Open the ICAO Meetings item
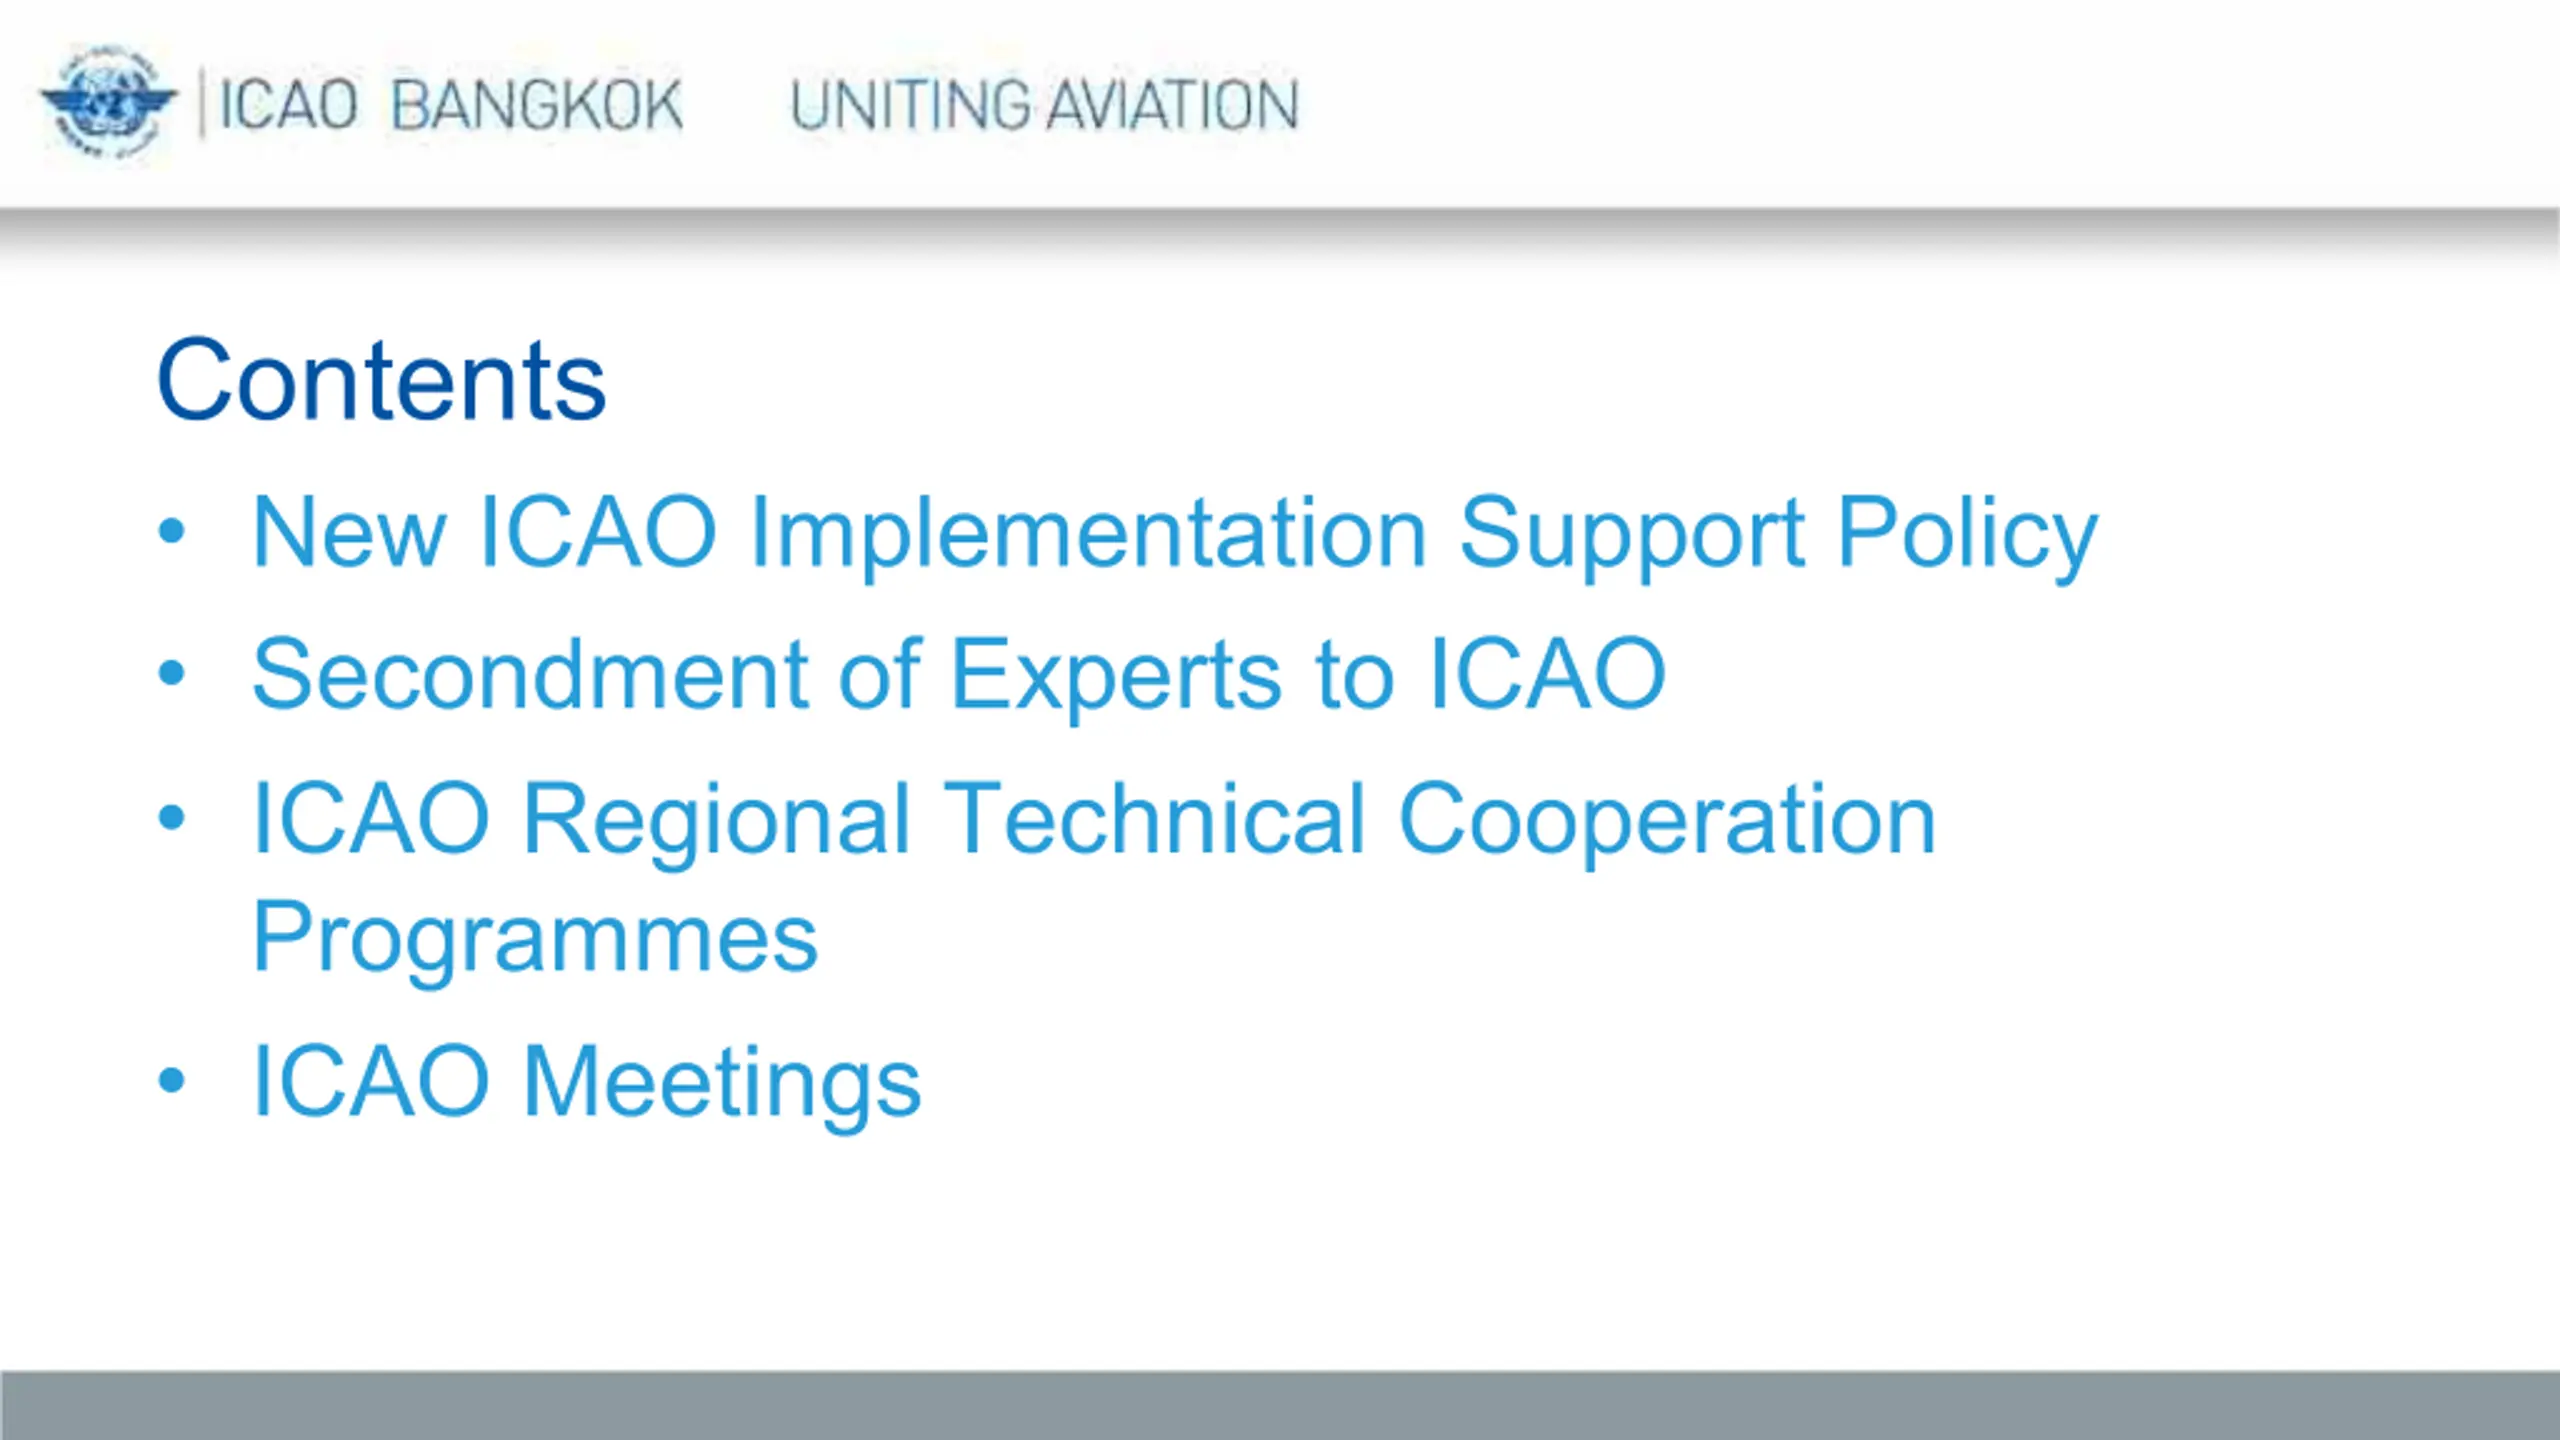Screen dimensions: 2560x1440 [x=586, y=1083]
